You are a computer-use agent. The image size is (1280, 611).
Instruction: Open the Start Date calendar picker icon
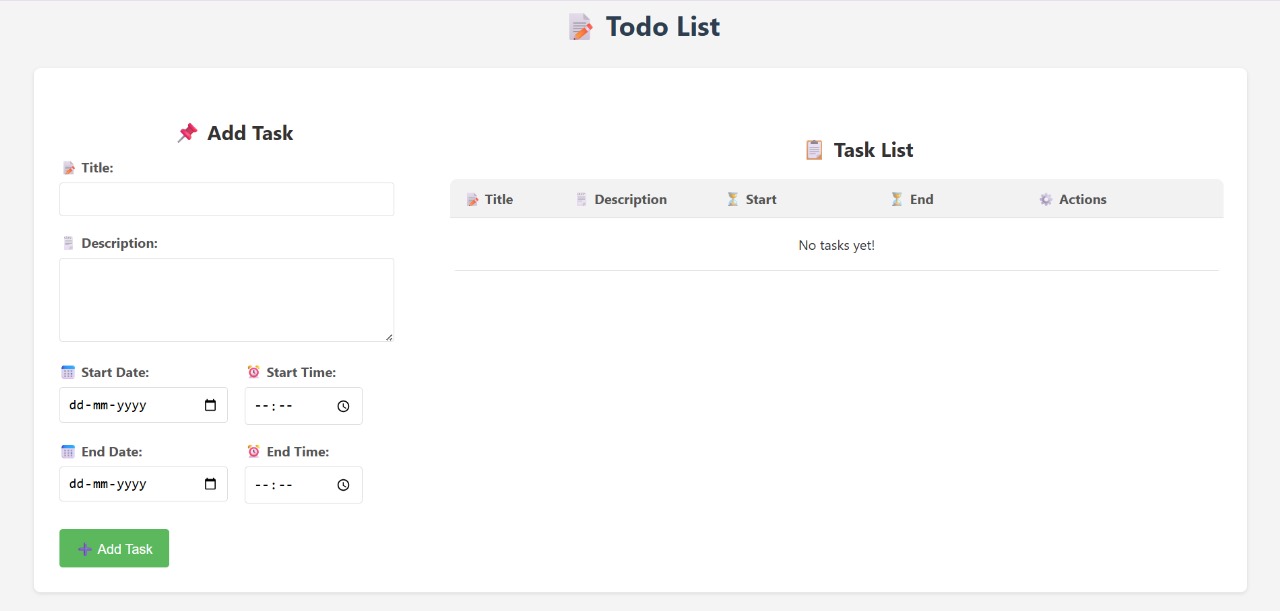210,406
